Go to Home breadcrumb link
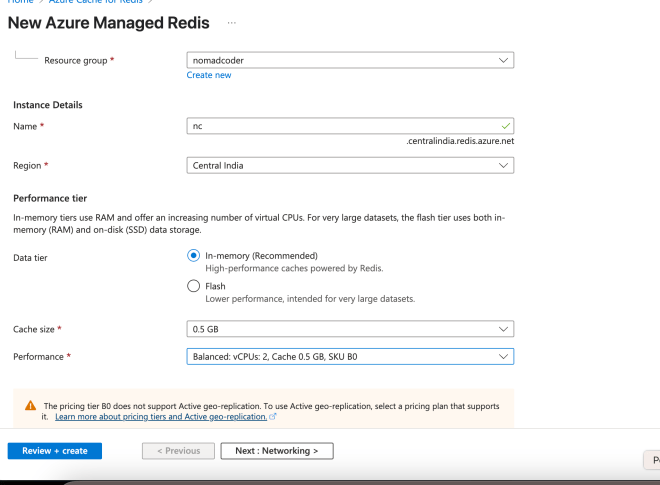Screen dimensions: 660x485 click(x=20, y=1)
